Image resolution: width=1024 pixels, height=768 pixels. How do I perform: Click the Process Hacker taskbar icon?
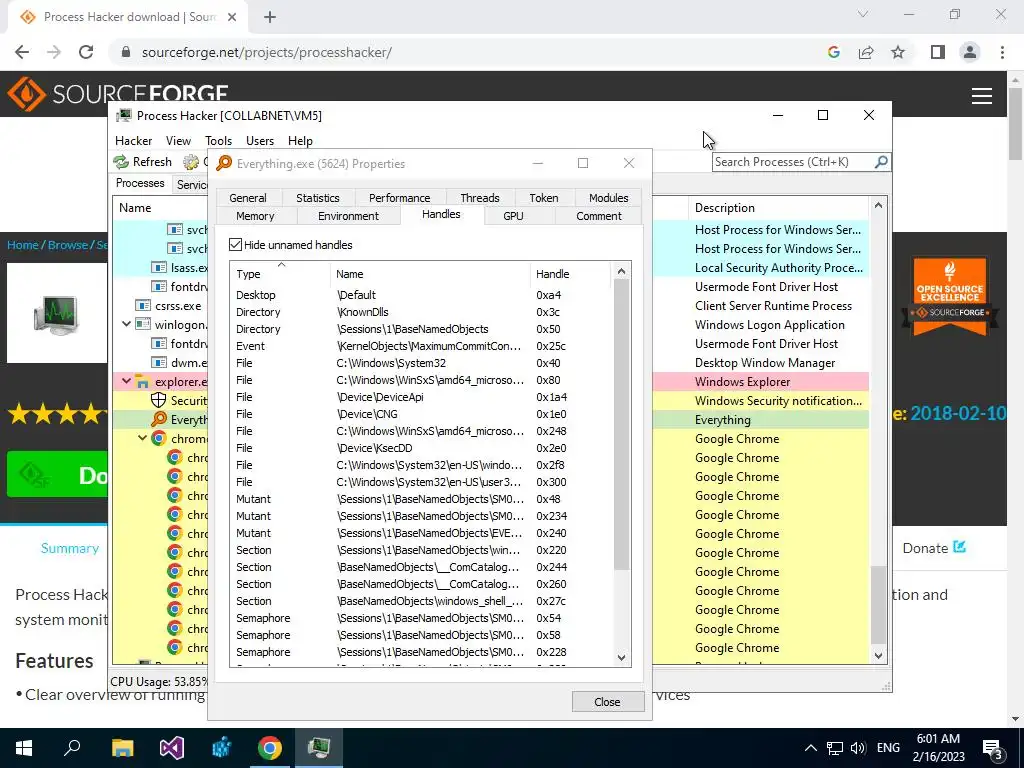[319, 748]
